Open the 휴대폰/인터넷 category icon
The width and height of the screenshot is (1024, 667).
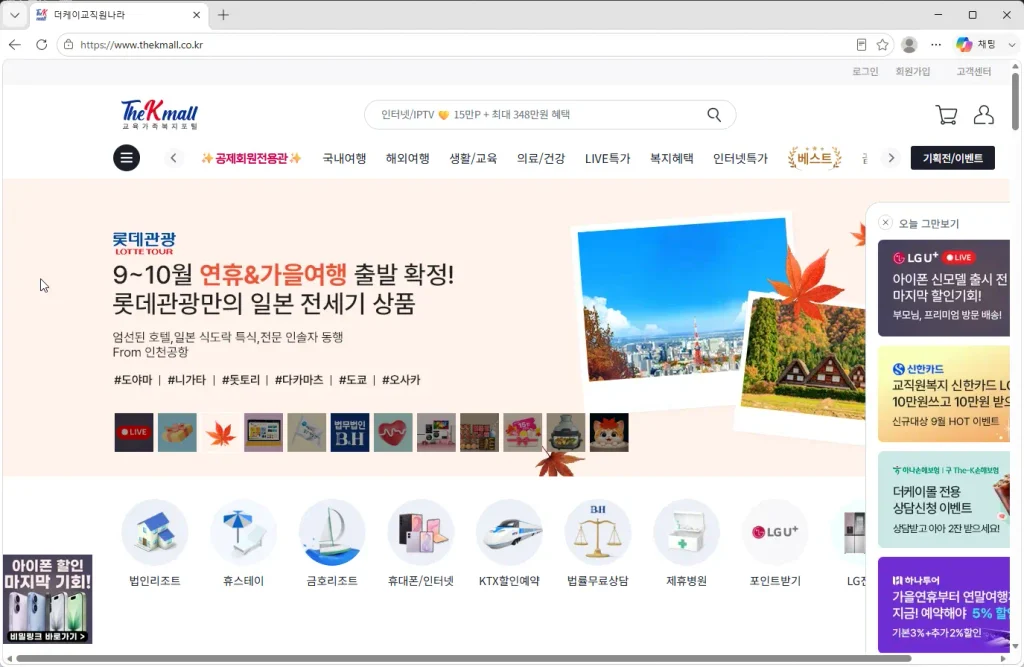coord(421,532)
